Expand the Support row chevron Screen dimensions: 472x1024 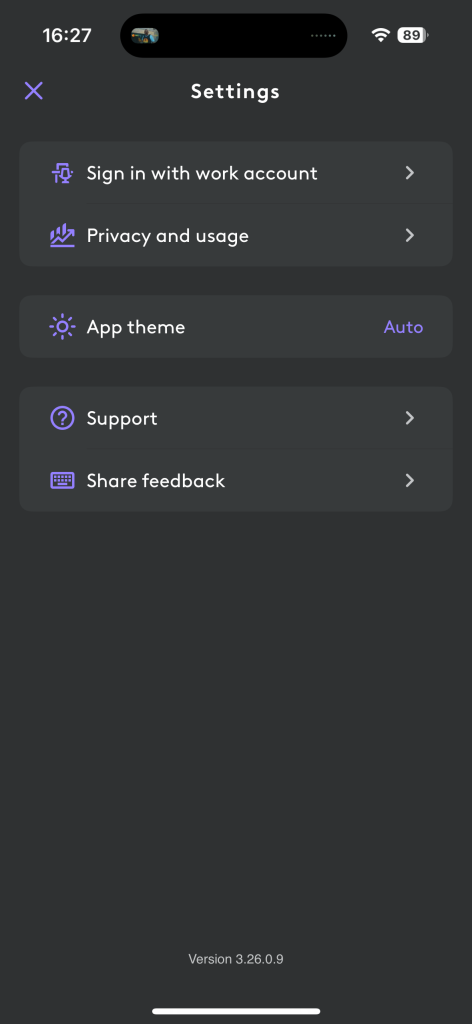(x=409, y=418)
